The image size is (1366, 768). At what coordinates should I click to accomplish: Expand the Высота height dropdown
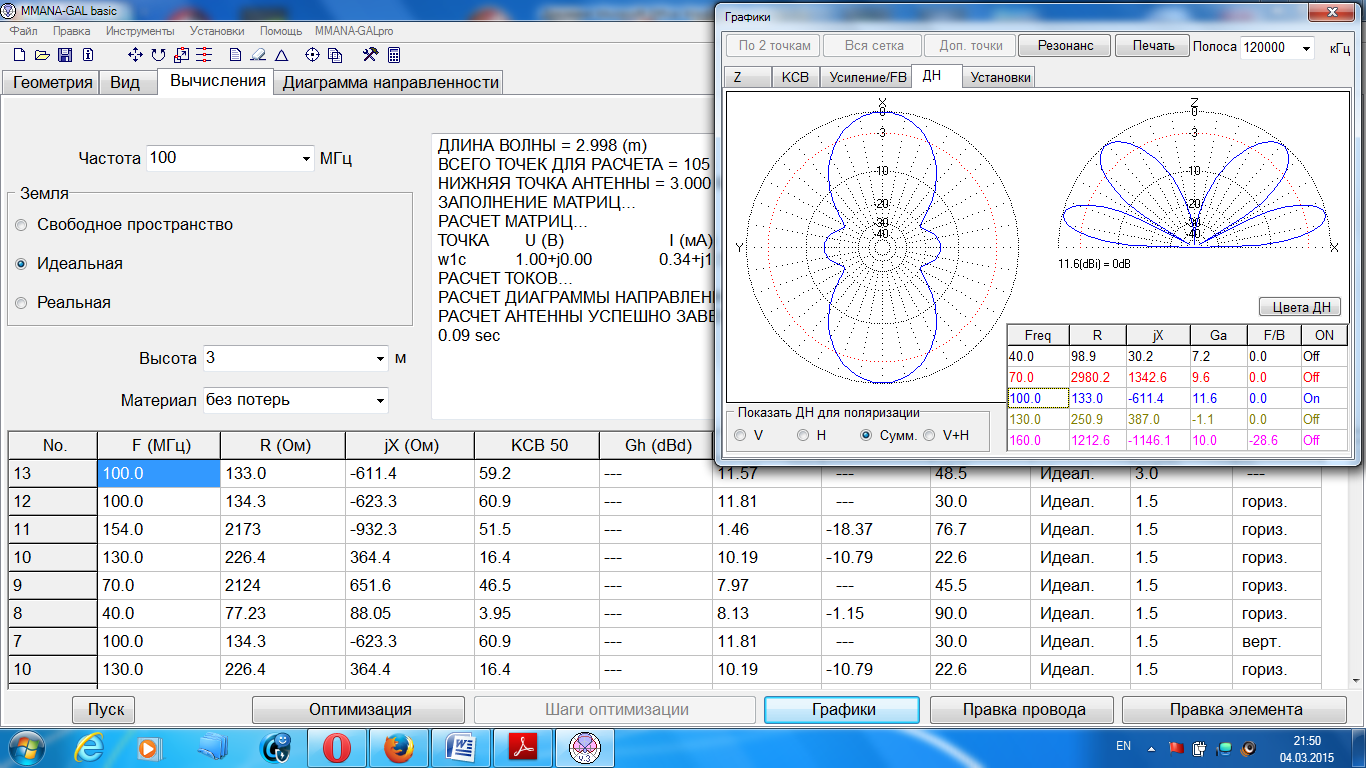[380, 358]
